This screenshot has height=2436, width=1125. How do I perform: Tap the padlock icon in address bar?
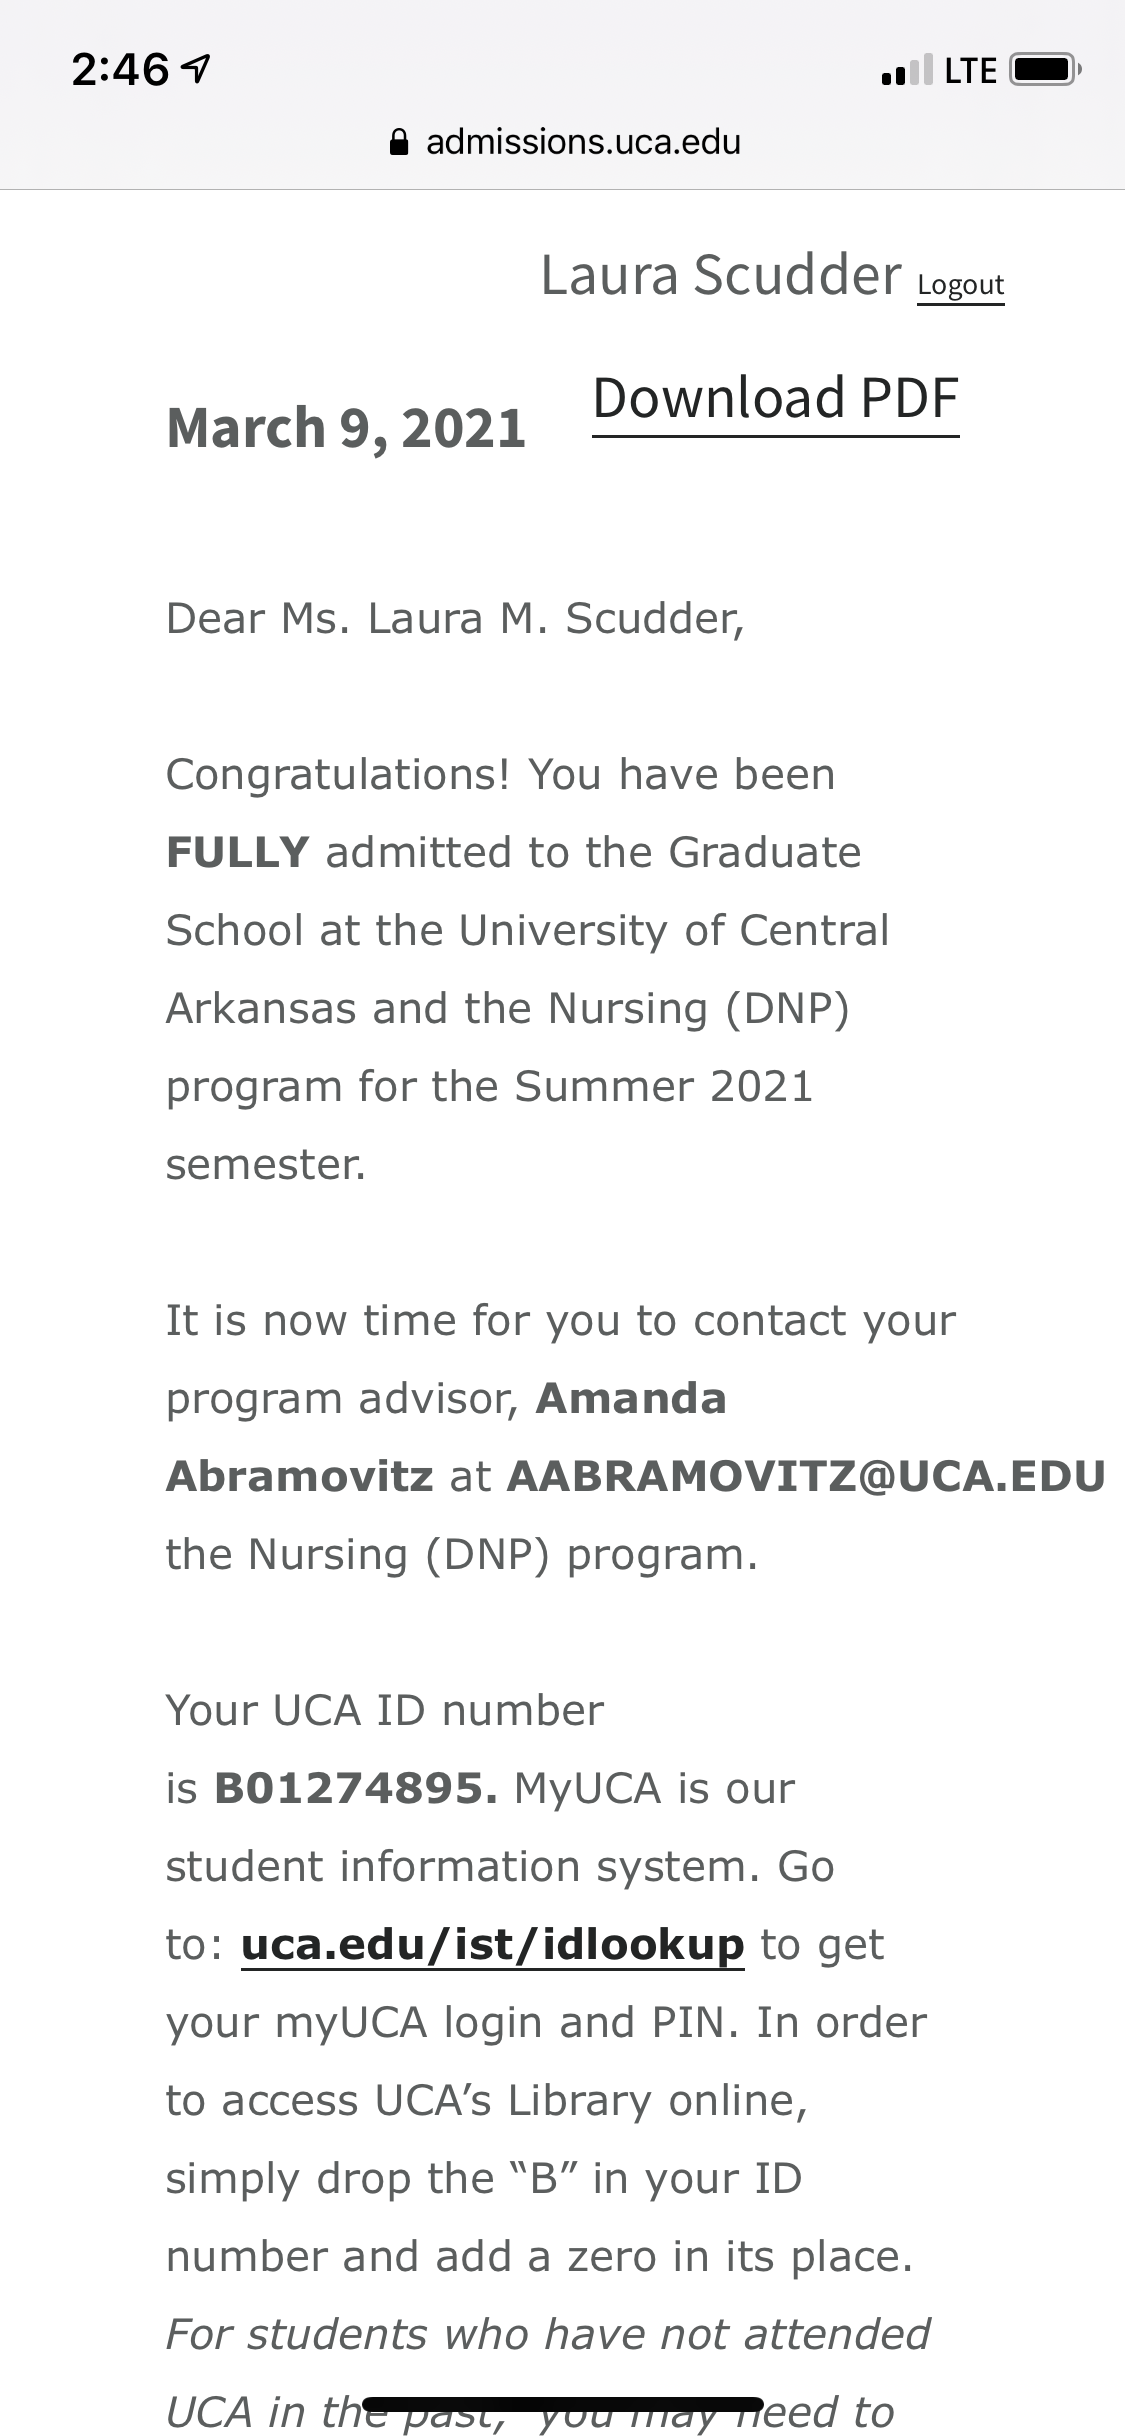398,142
